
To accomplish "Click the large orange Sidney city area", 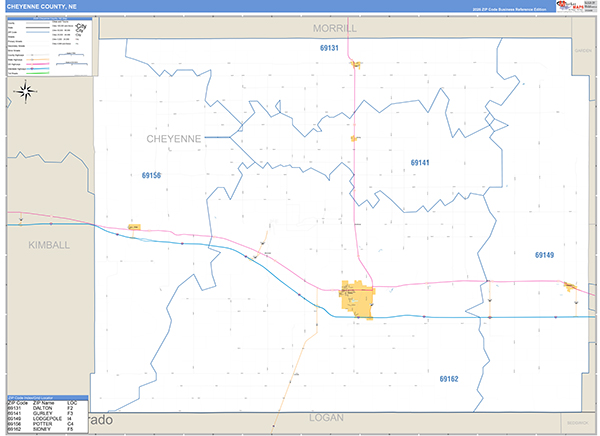I will tap(357, 300).
